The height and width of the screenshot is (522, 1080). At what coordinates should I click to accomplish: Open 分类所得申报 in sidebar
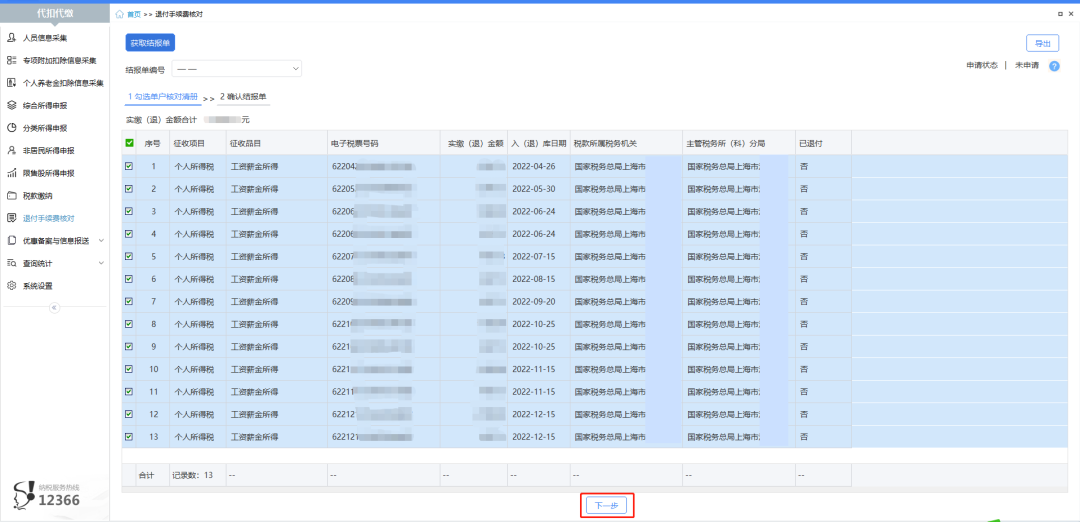click(45, 128)
